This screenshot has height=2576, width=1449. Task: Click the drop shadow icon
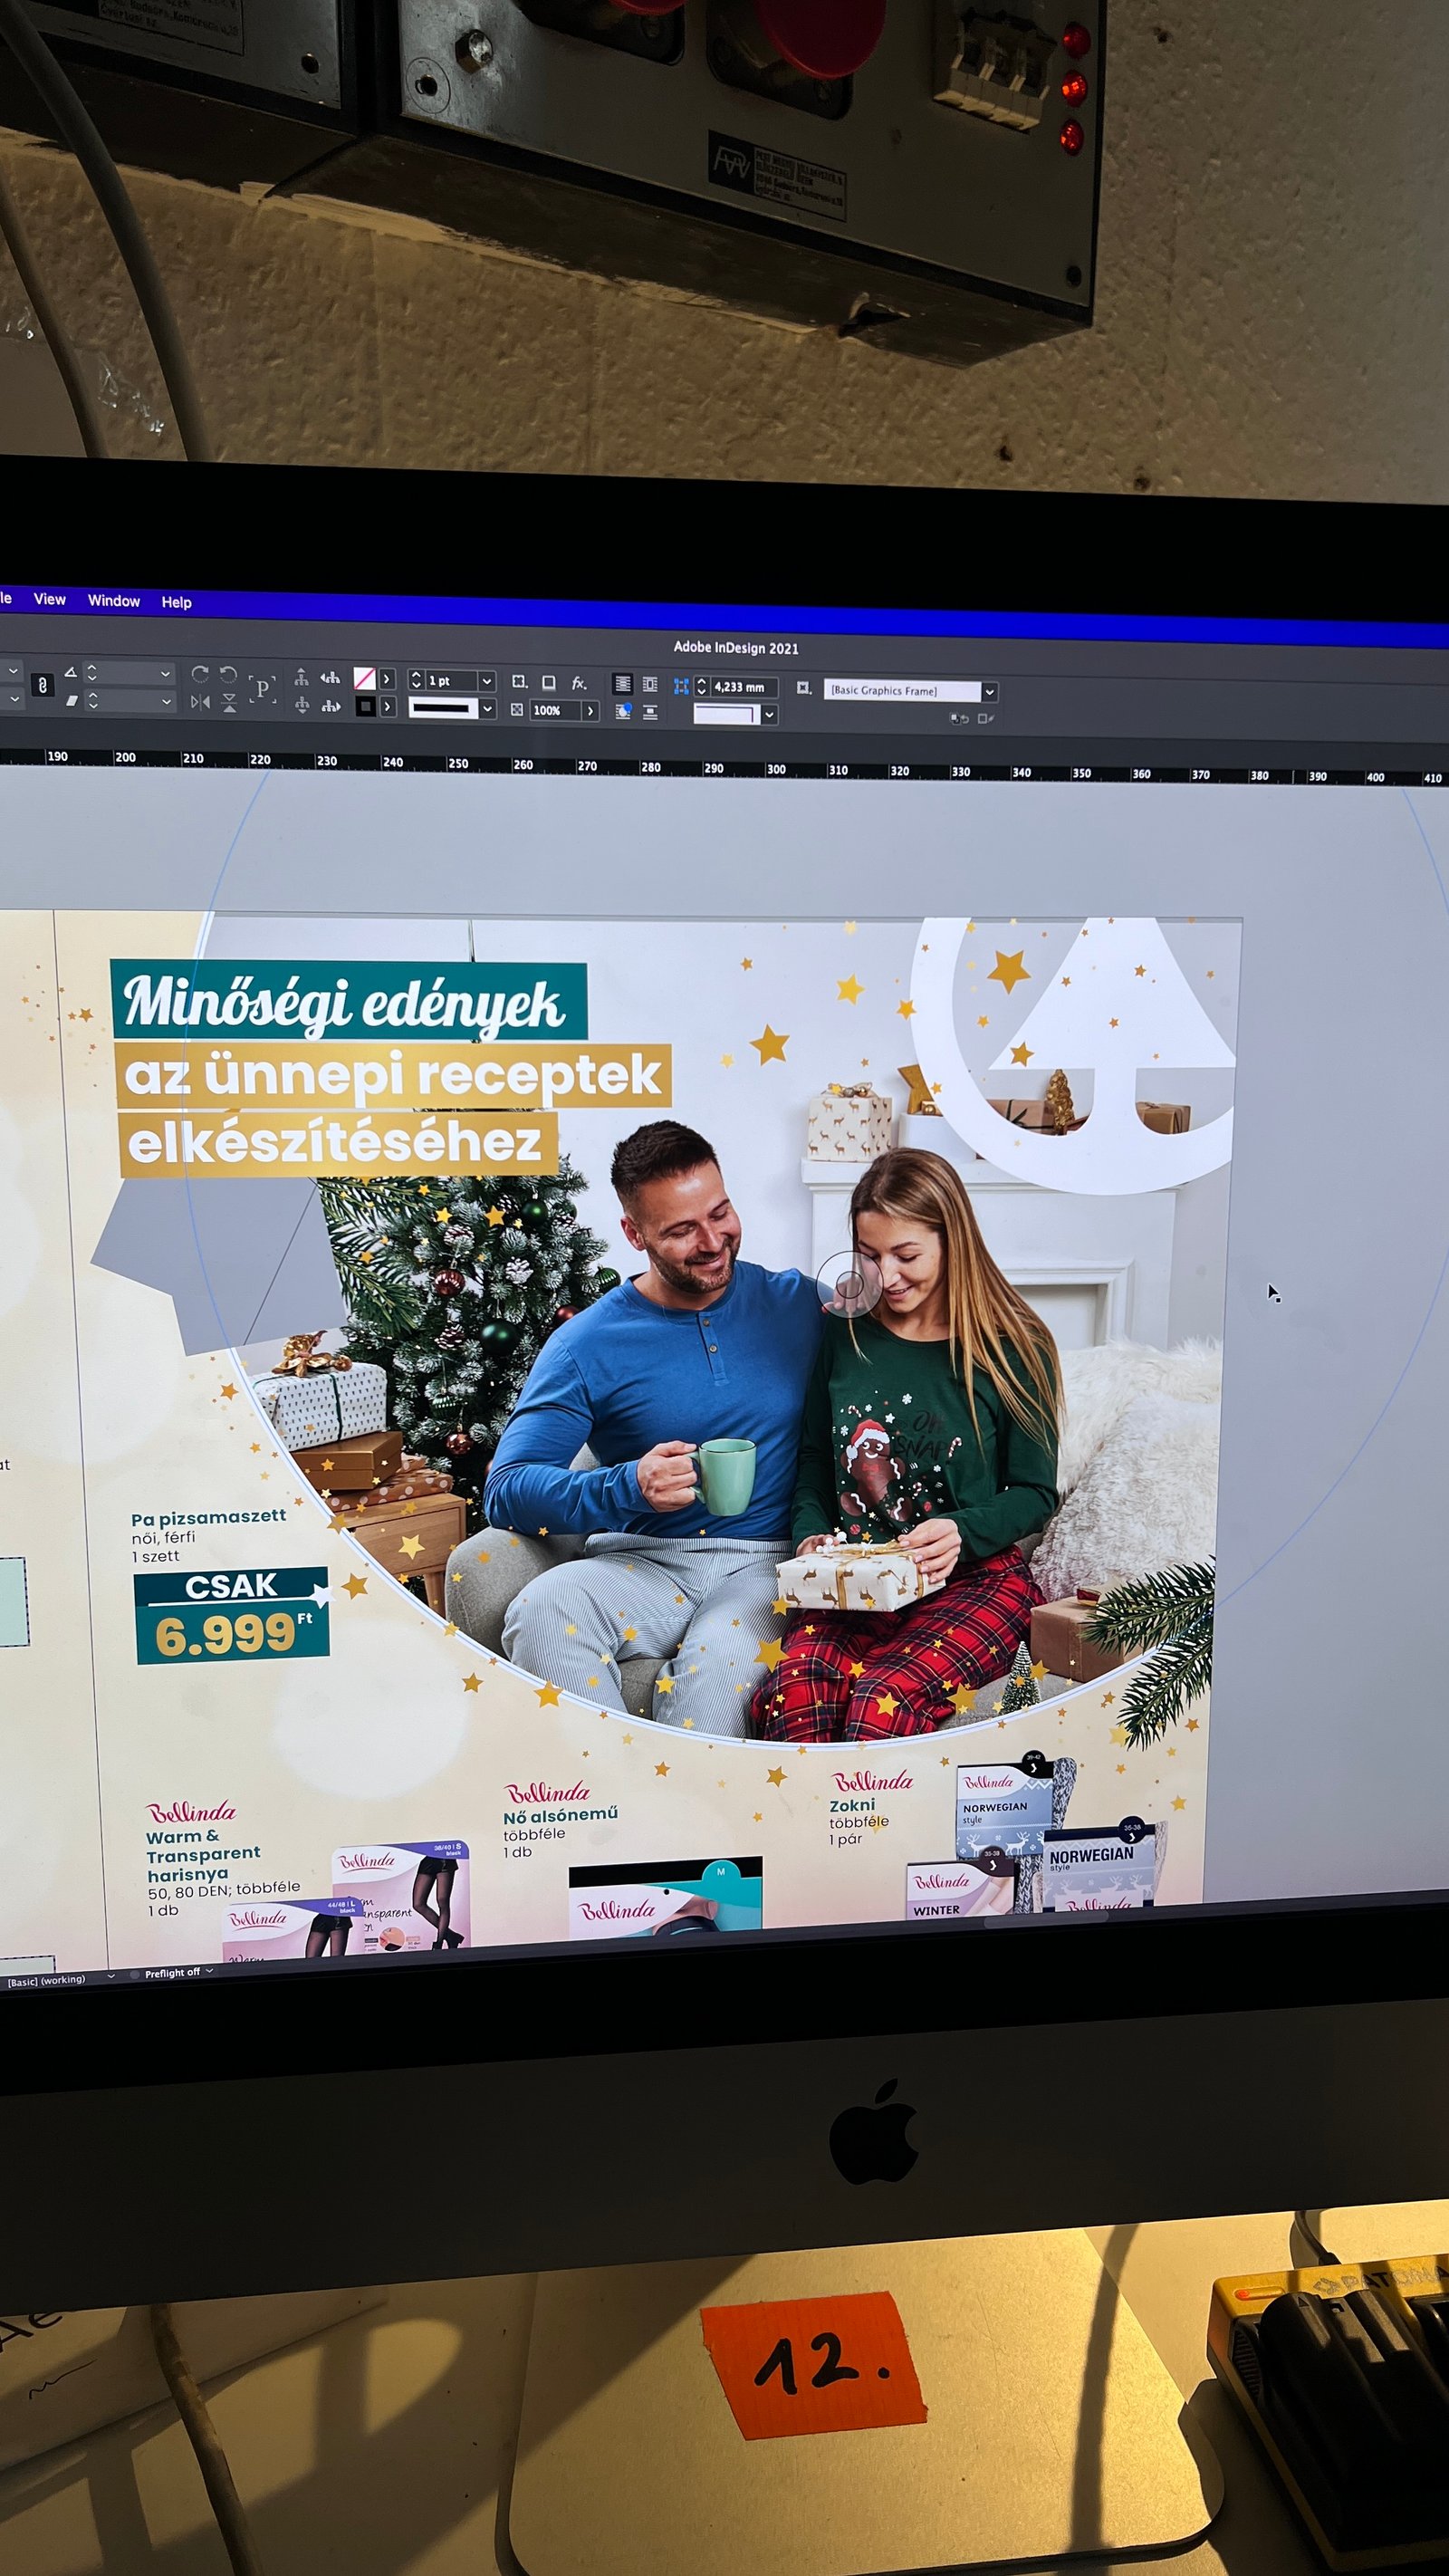click(x=548, y=682)
